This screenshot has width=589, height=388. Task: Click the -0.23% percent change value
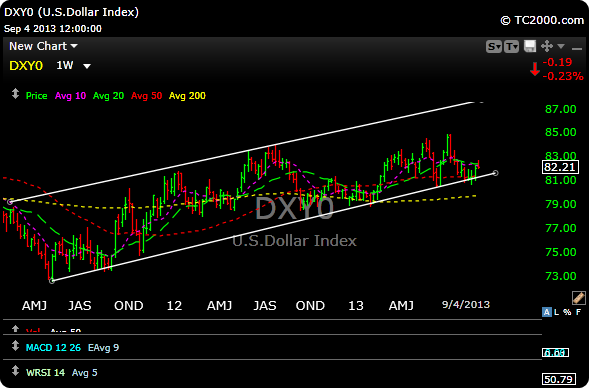pyautogui.click(x=563, y=76)
